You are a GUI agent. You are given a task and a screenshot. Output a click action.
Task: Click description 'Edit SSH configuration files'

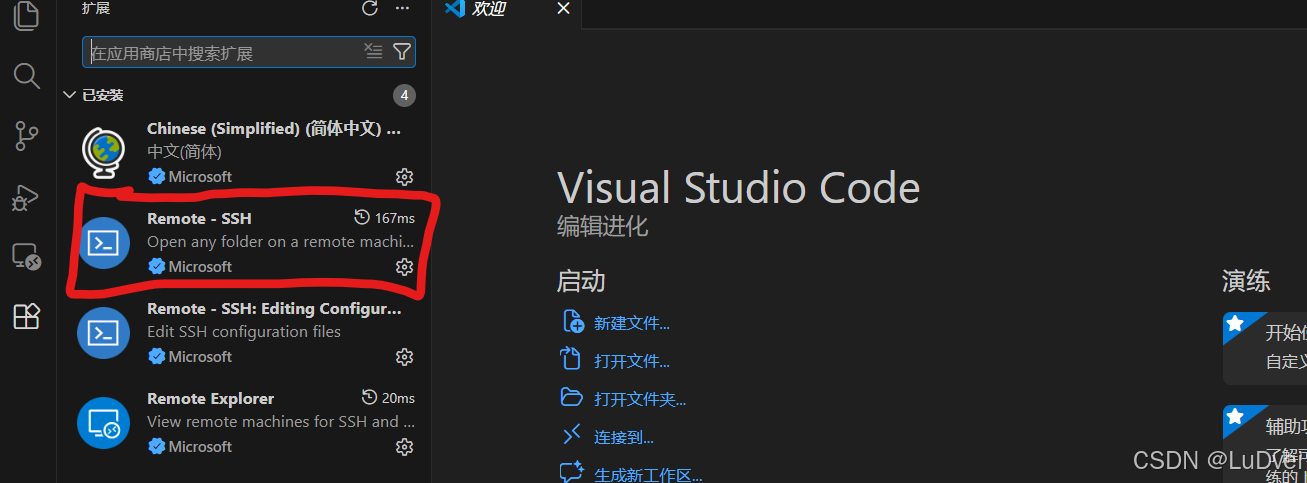(244, 332)
